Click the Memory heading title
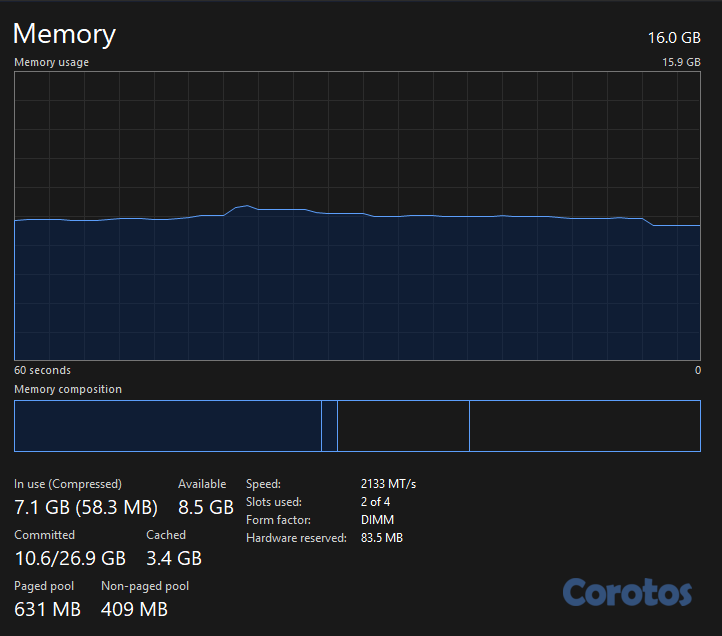 point(64,34)
